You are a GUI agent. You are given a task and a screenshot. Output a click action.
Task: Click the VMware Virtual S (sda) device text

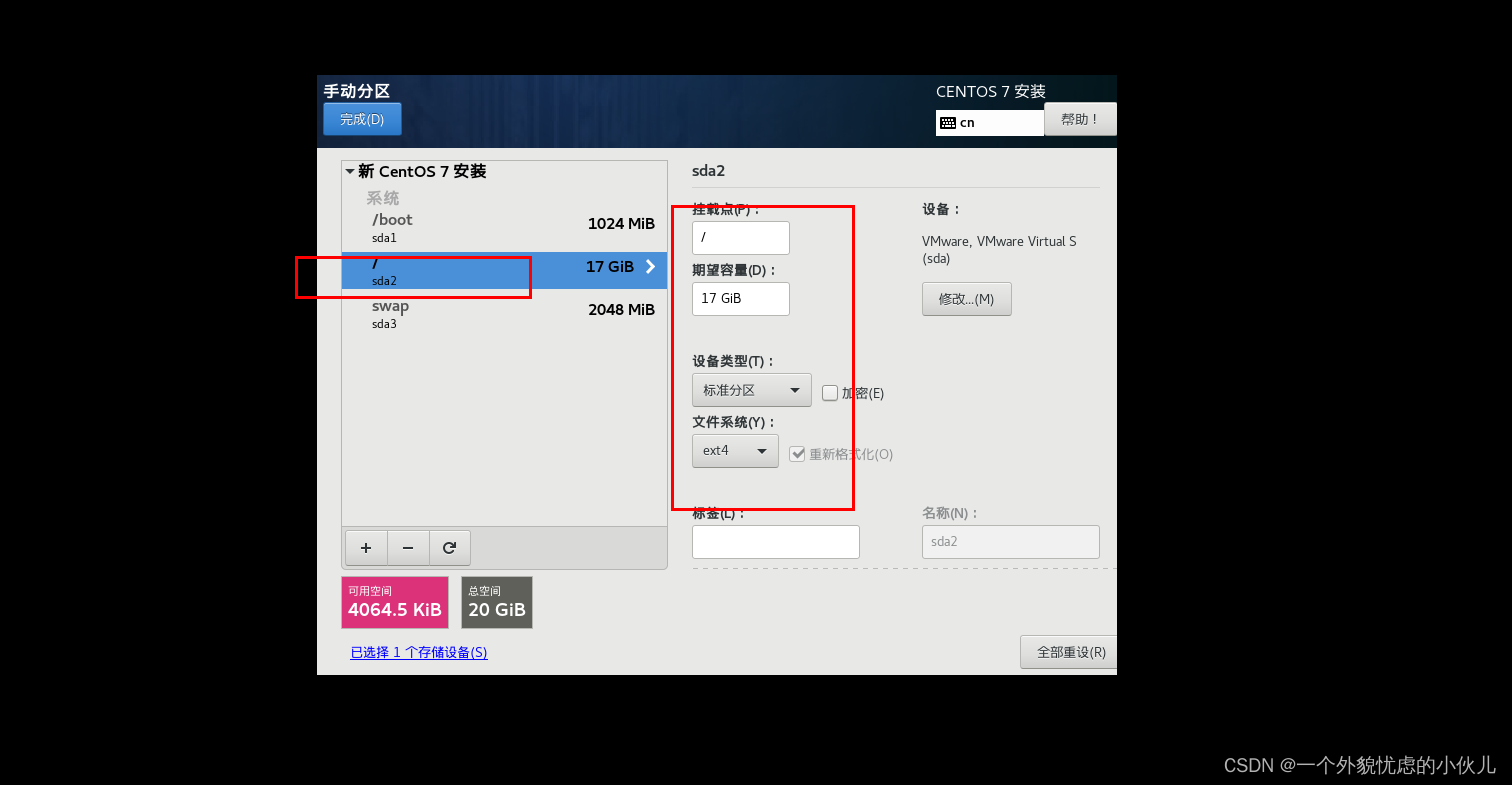click(x=999, y=250)
